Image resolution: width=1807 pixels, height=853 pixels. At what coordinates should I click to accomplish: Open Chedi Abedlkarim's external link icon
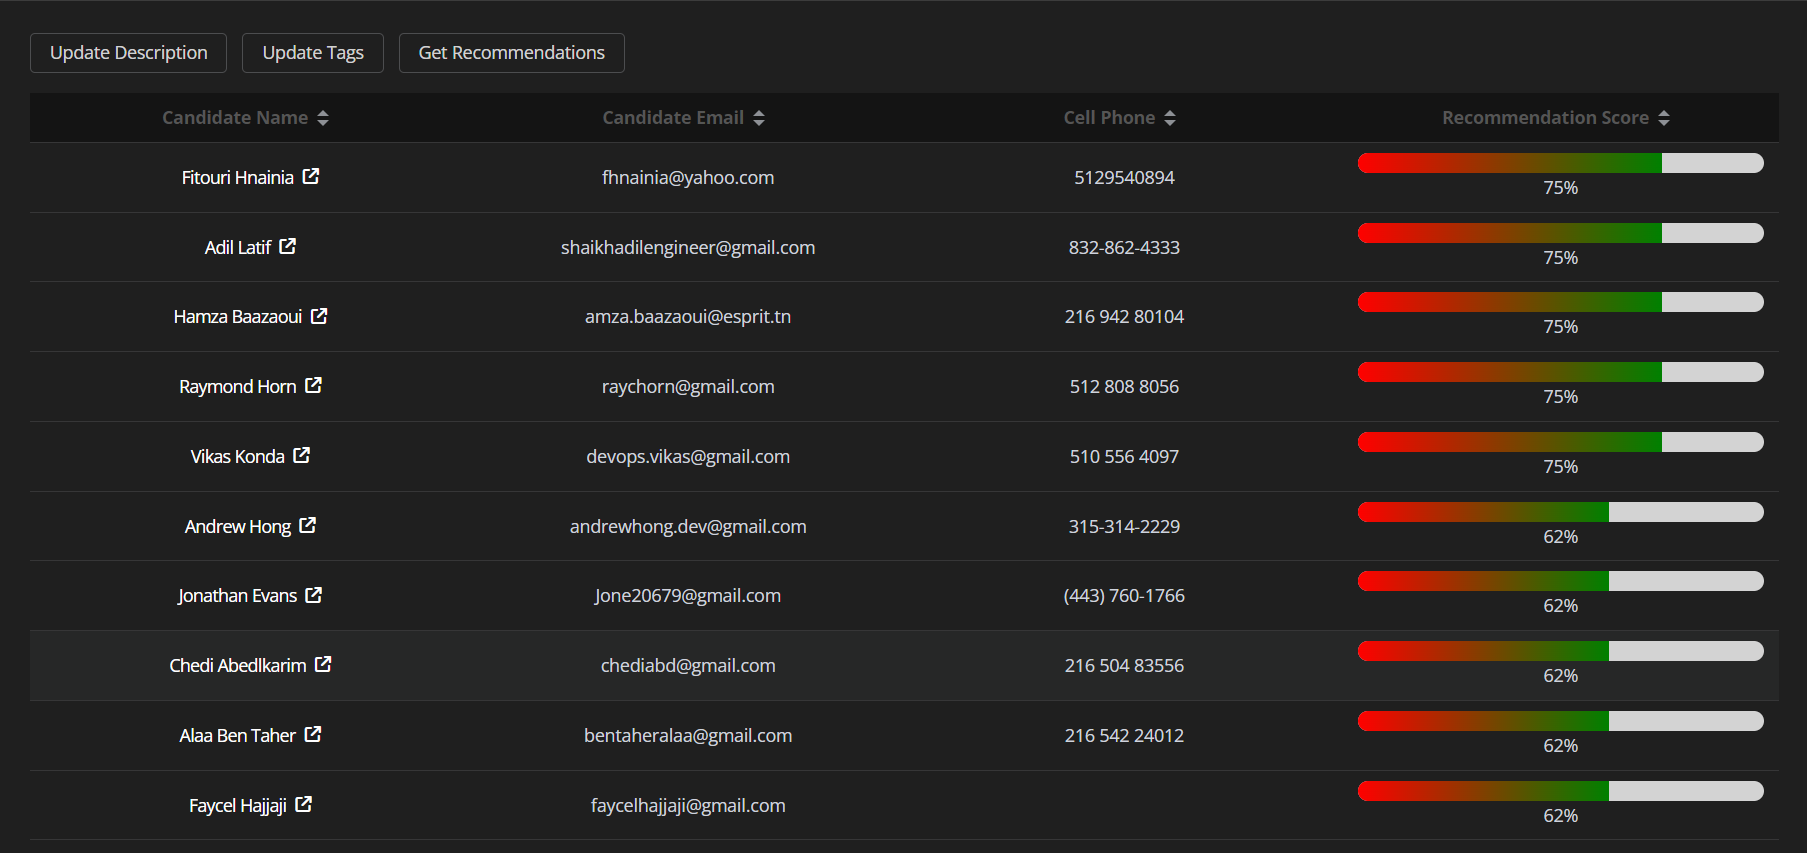pos(323,664)
